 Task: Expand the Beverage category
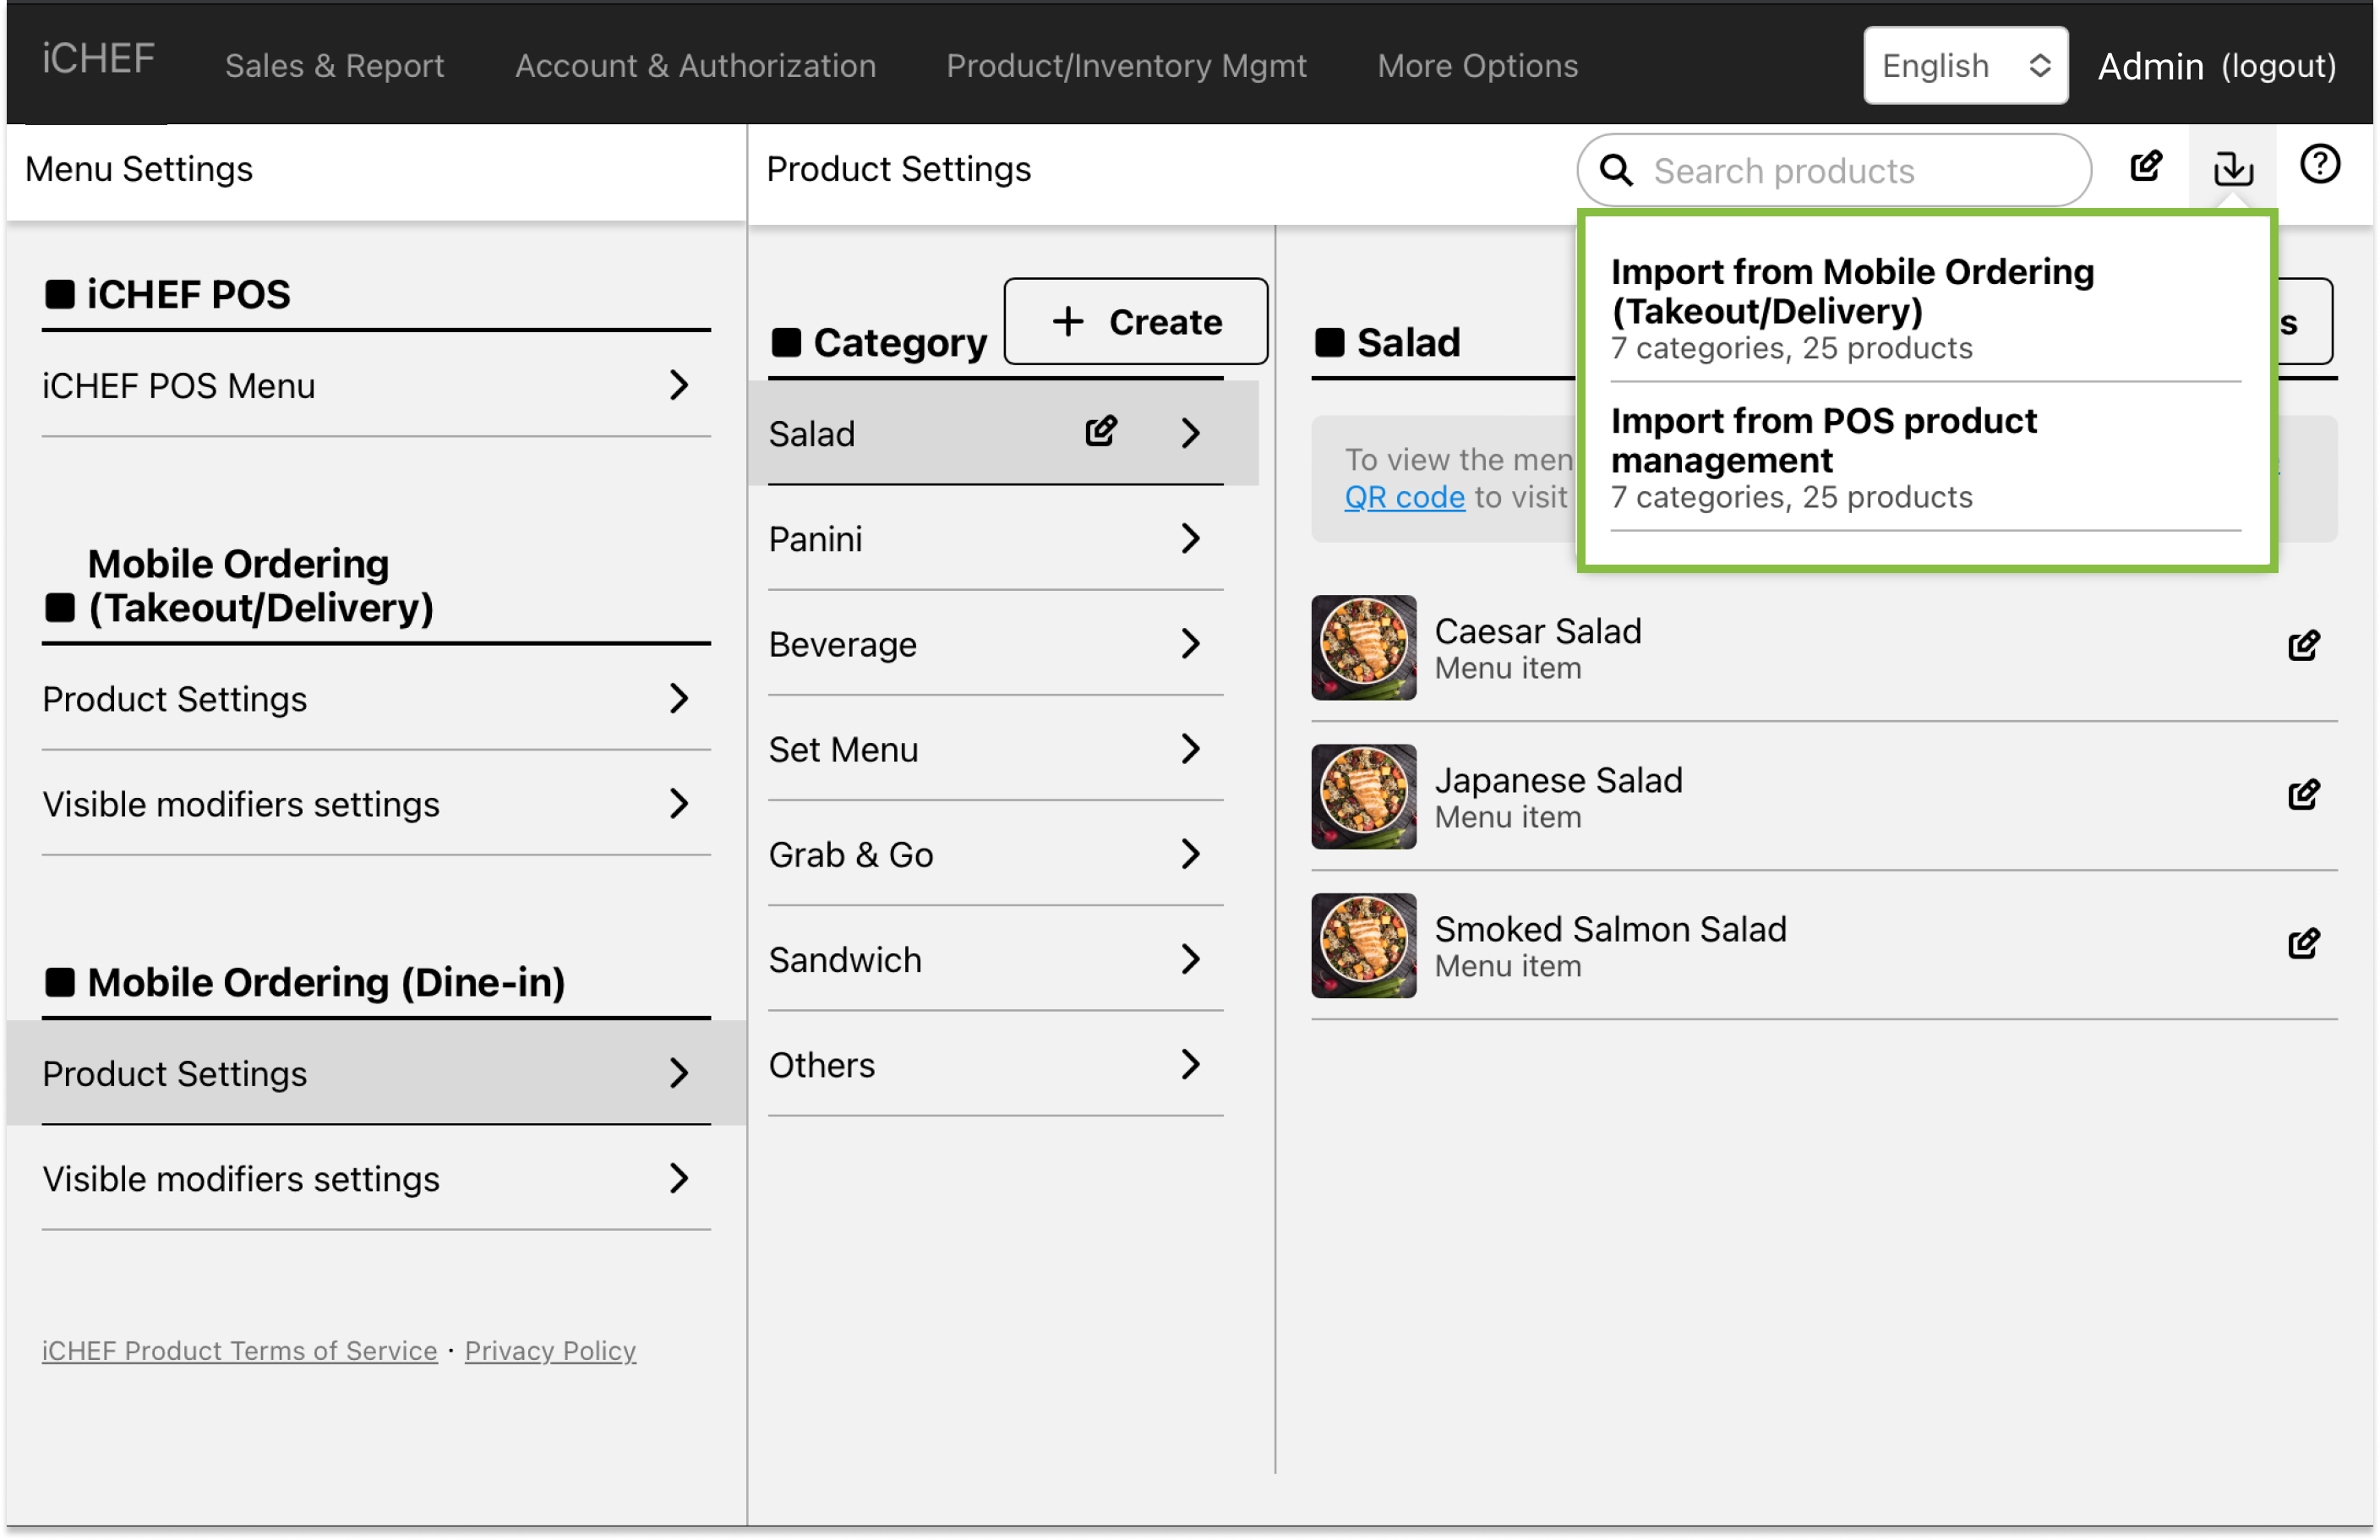click(x=1189, y=644)
